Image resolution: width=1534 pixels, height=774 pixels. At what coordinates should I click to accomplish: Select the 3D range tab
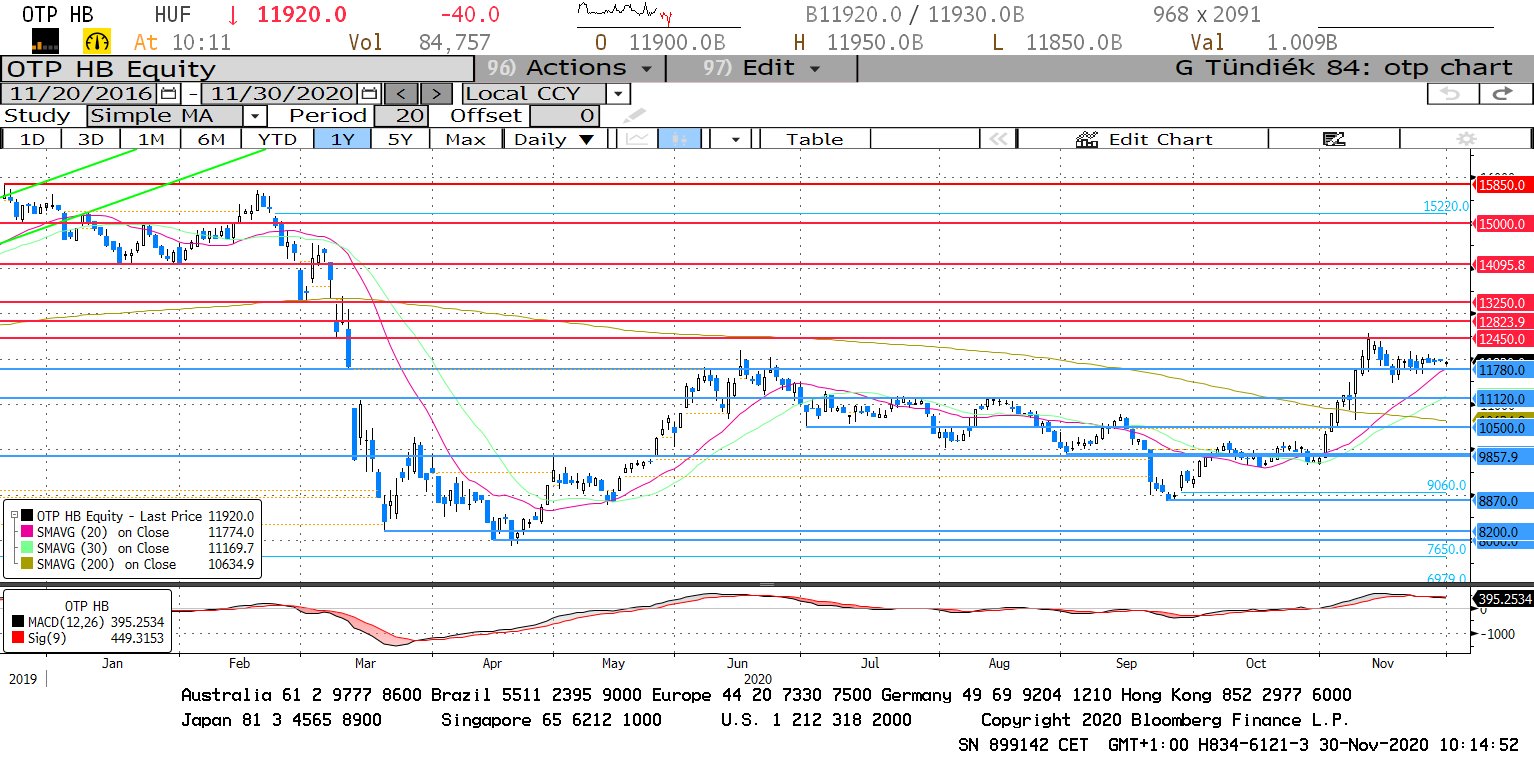tap(91, 139)
